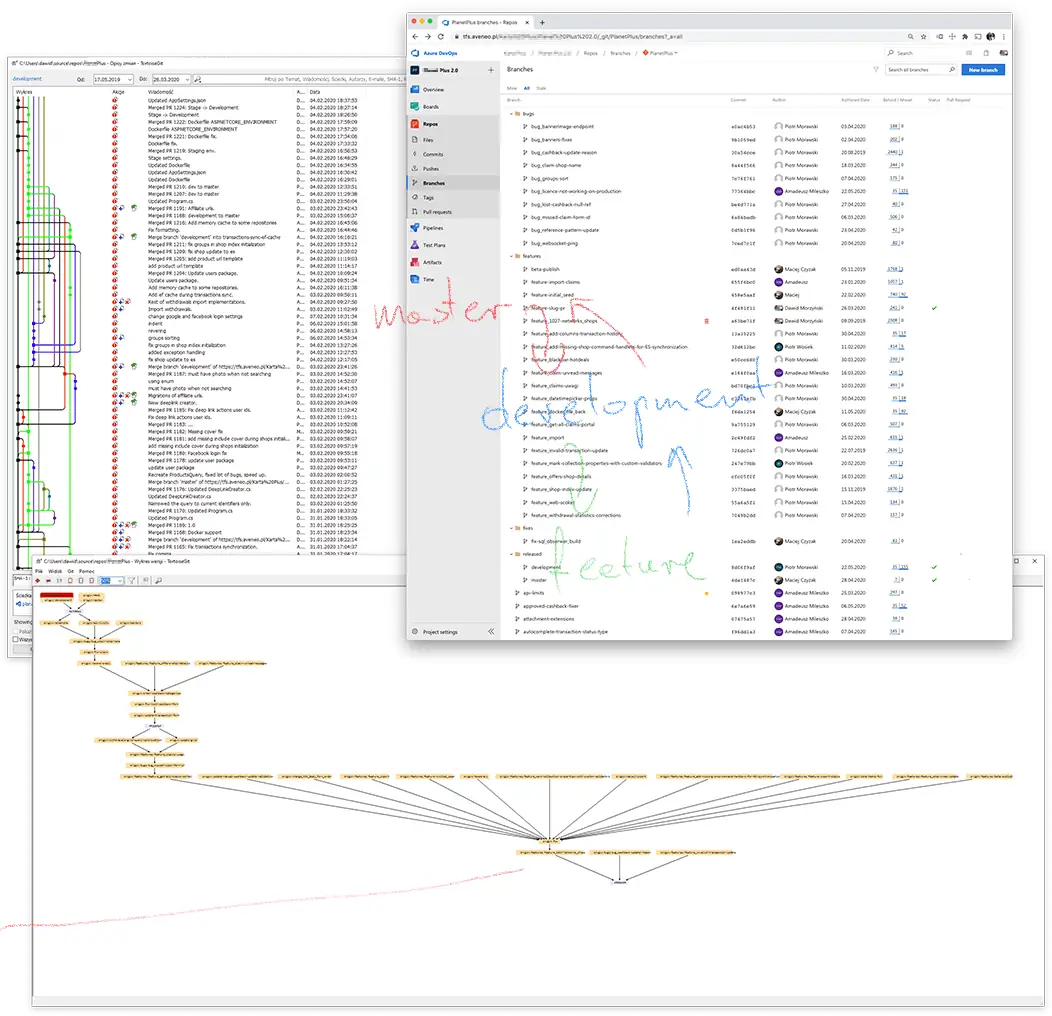Open the Do end date dropdown in TortoiseGit
This screenshot has height=1016, width=1052.
pos(187,79)
